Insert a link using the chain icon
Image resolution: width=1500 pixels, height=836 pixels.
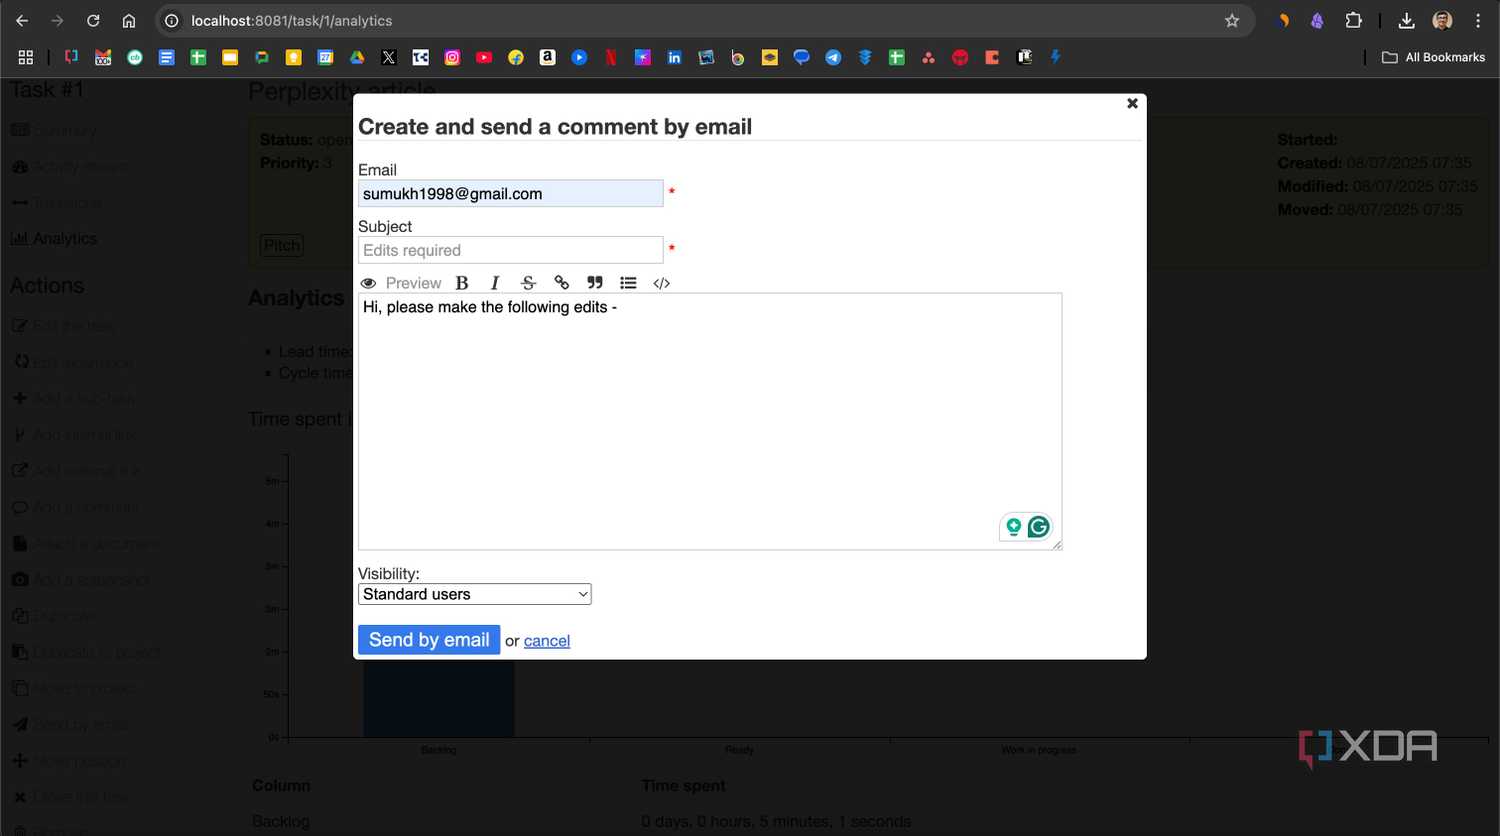pyautogui.click(x=561, y=283)
